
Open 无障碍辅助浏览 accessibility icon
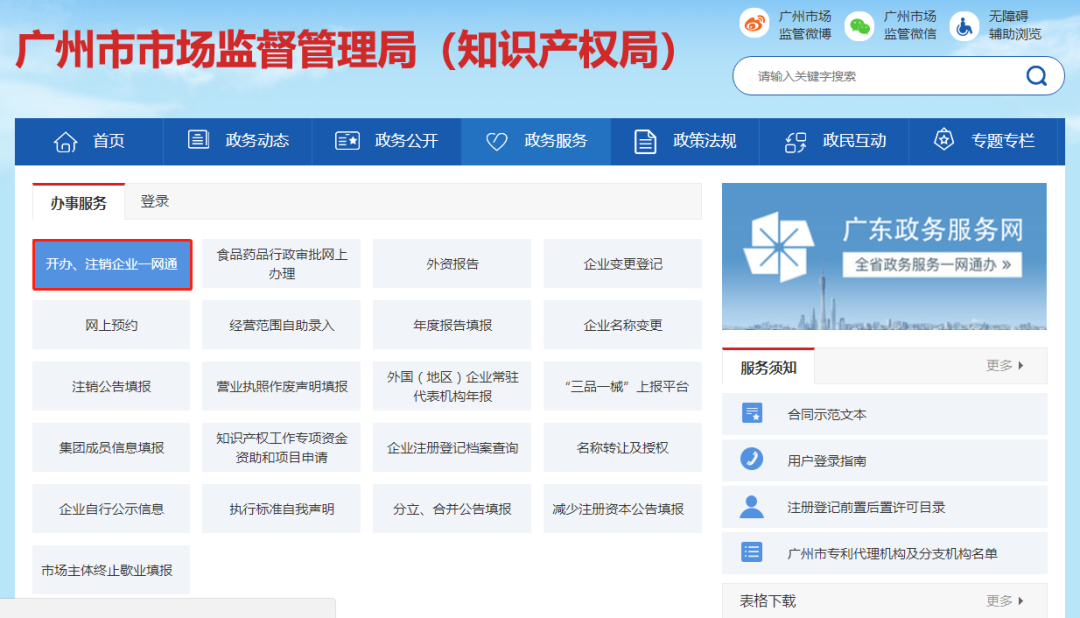965,25
